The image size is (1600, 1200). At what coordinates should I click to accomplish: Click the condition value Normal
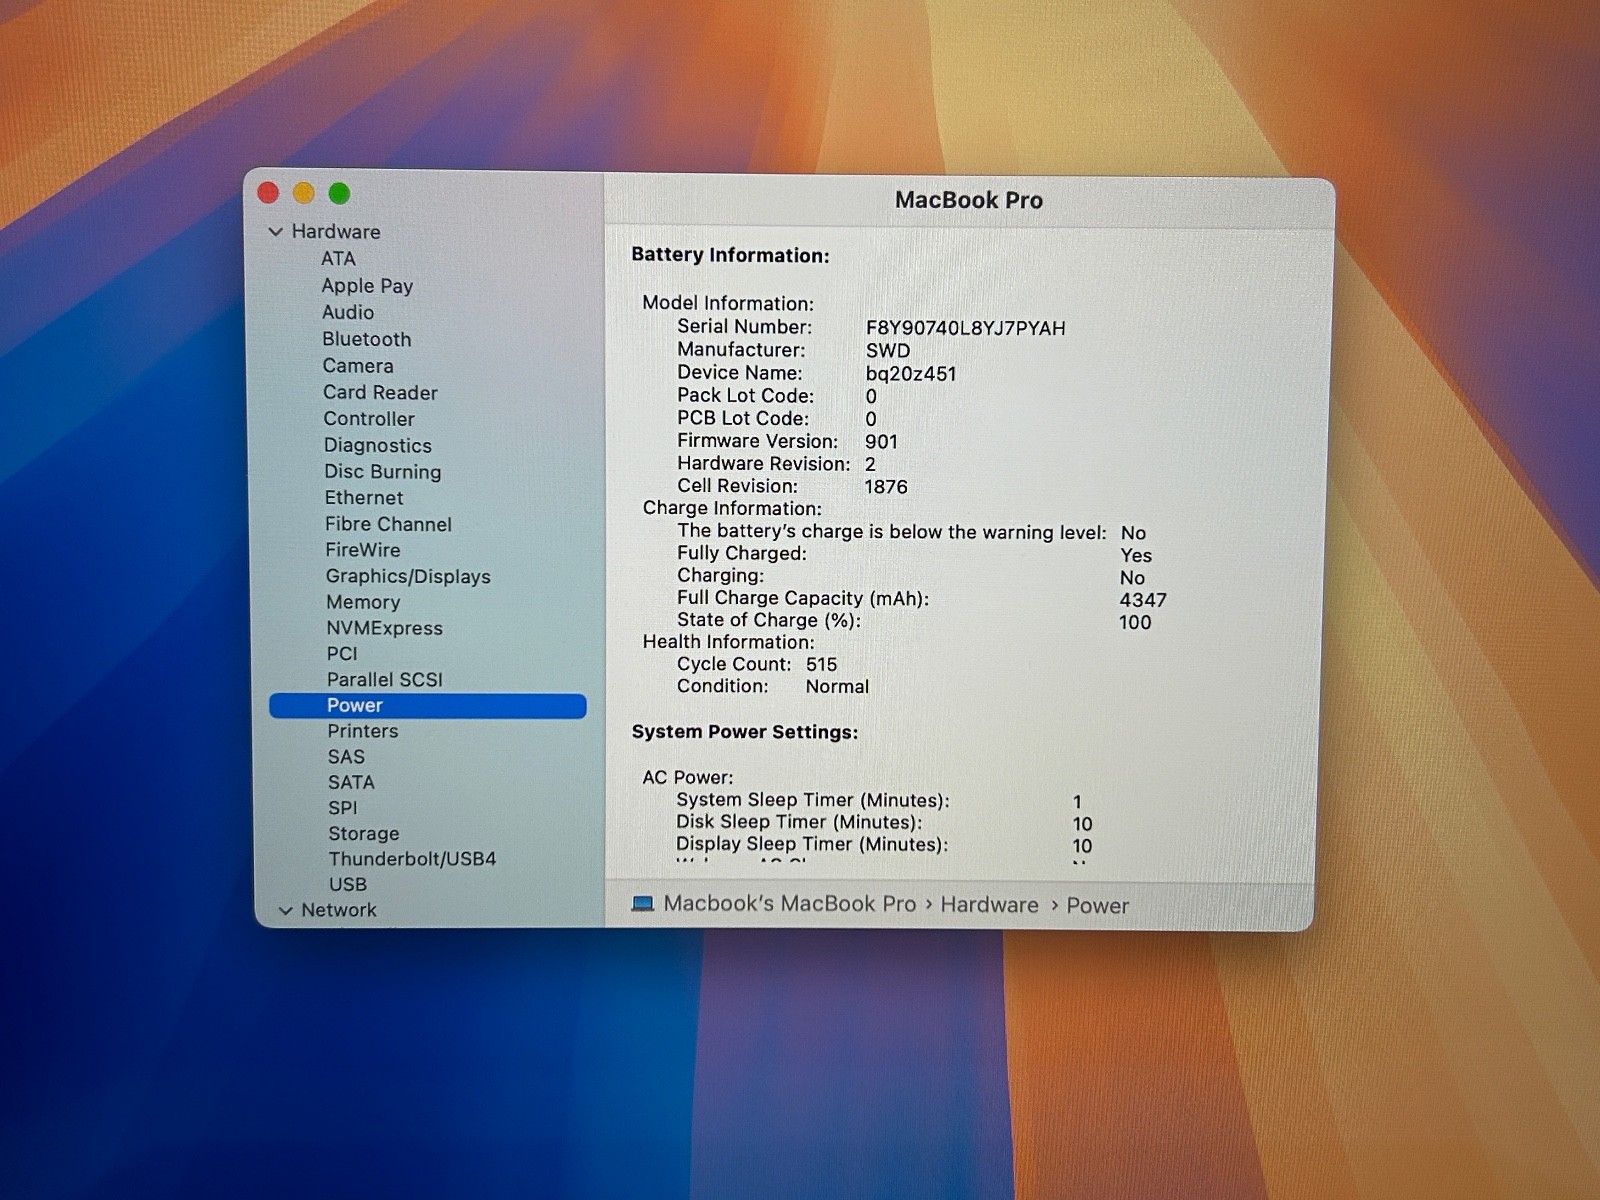click(837, 687)
